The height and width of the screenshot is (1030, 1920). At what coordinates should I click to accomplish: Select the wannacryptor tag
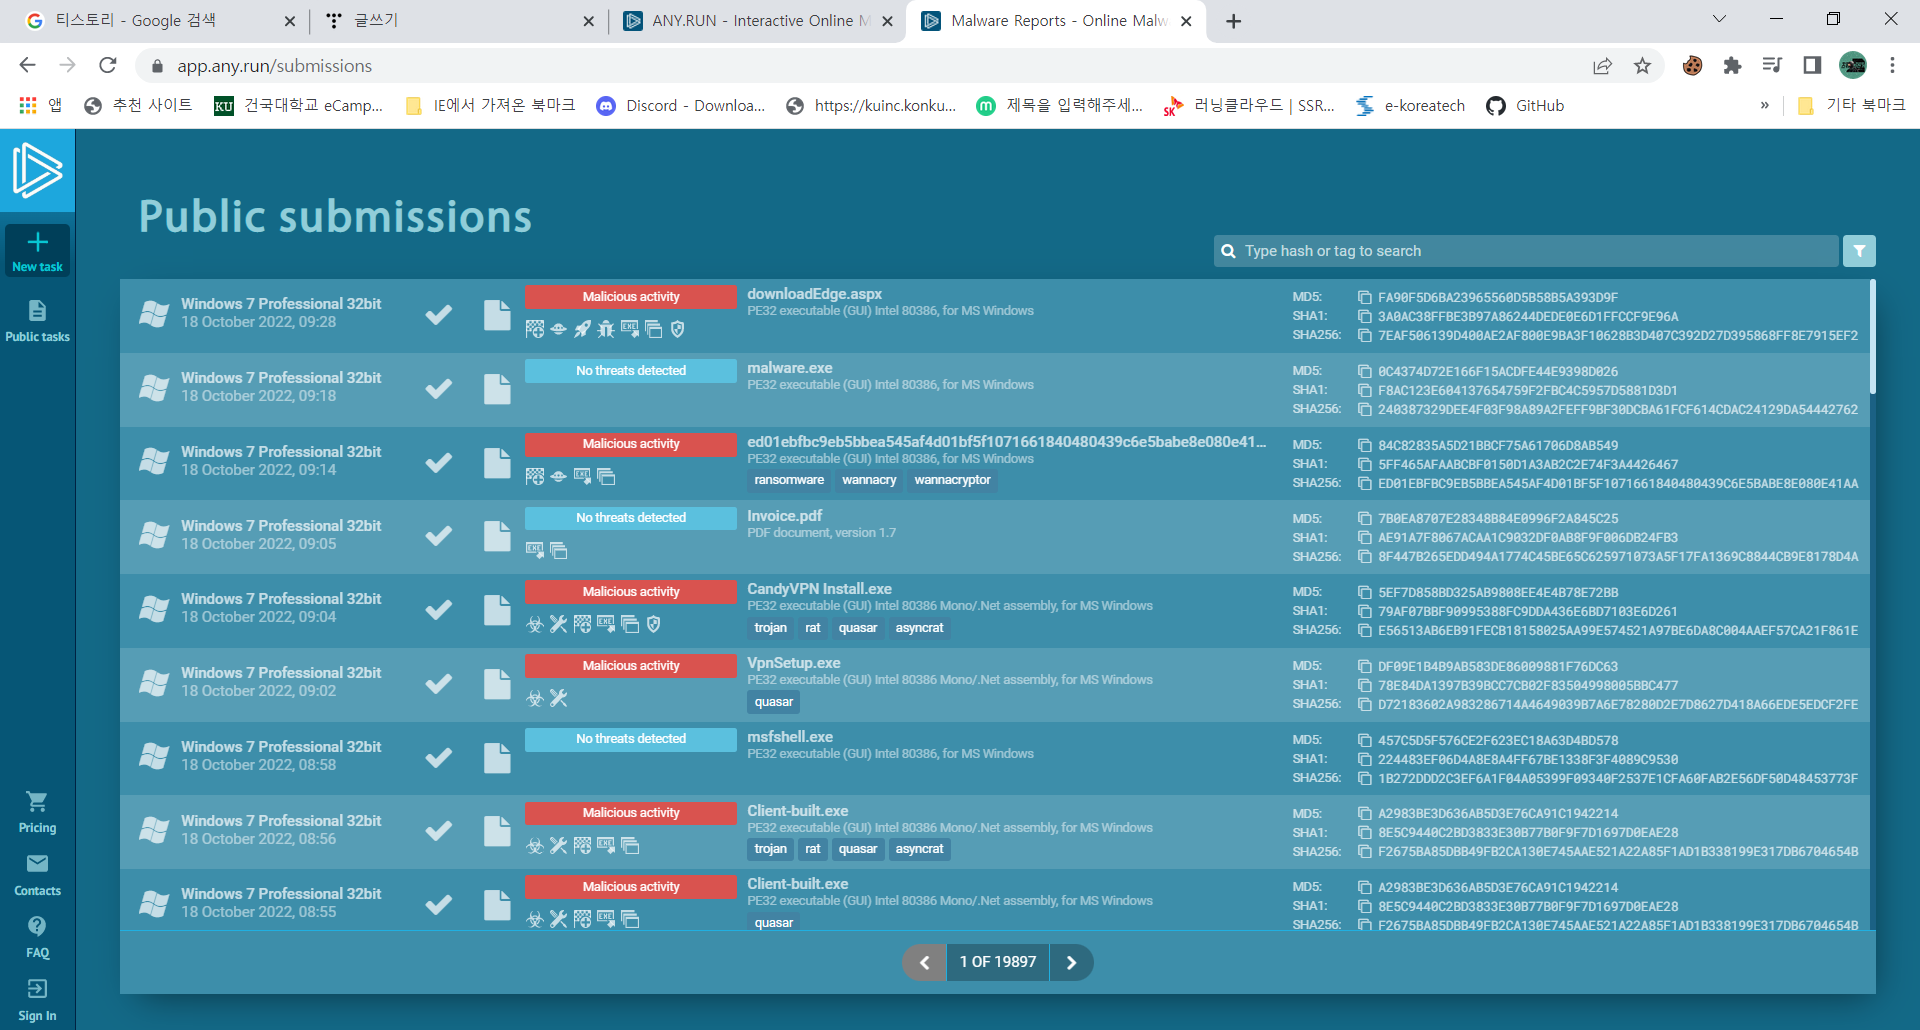(x=952, y=481)
